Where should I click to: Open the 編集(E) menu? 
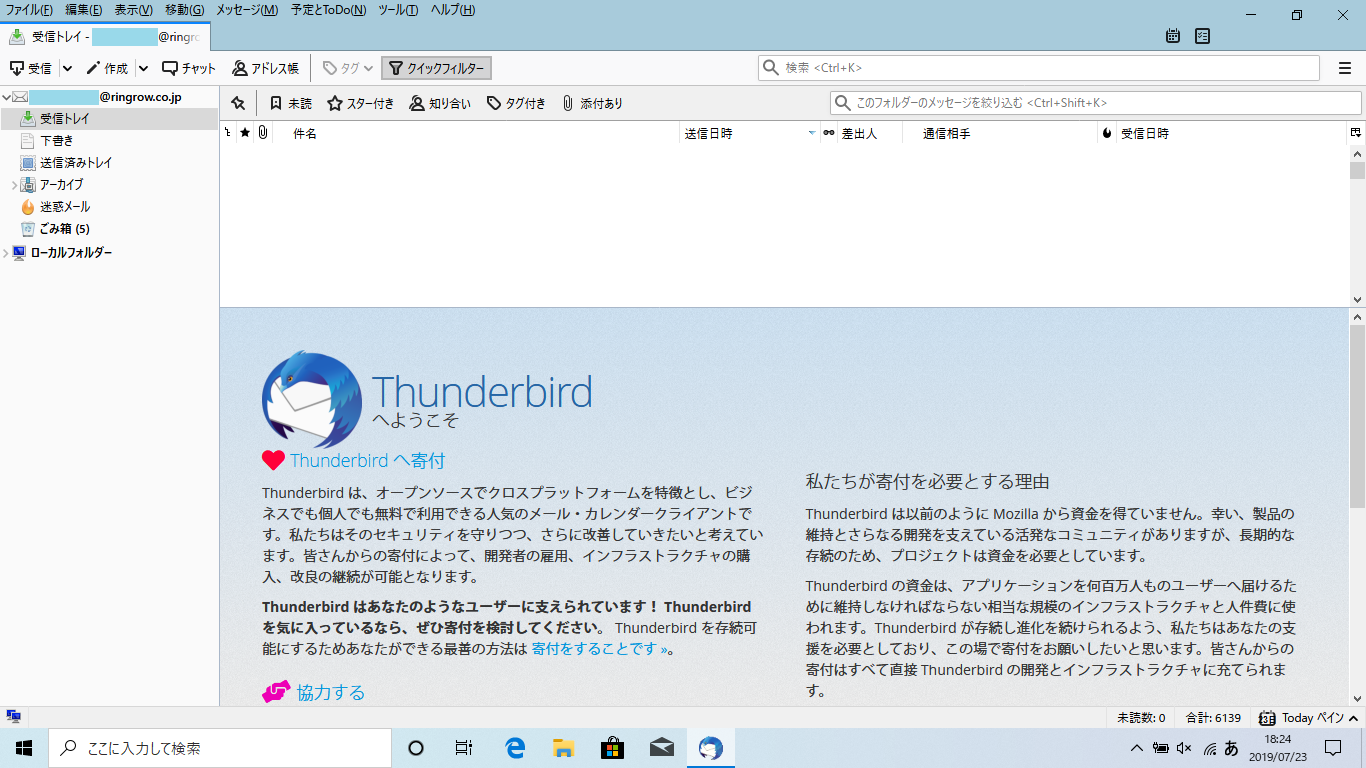point(83,10)
